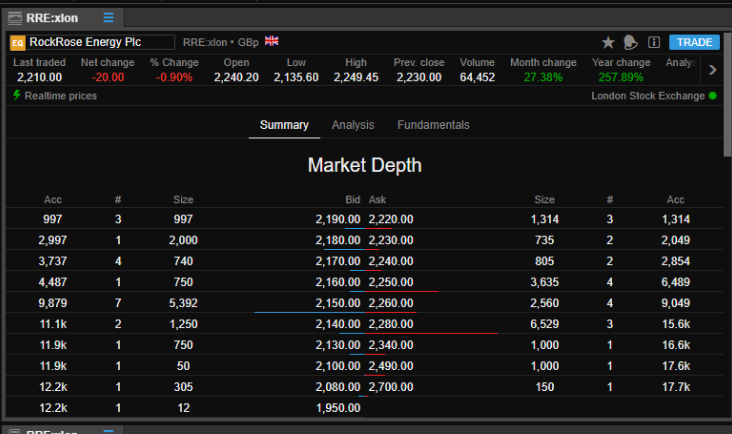The height and width of the screenshot is (434, 732).
Task: Click bid price 2,190.00
Action: pos(338,219)
